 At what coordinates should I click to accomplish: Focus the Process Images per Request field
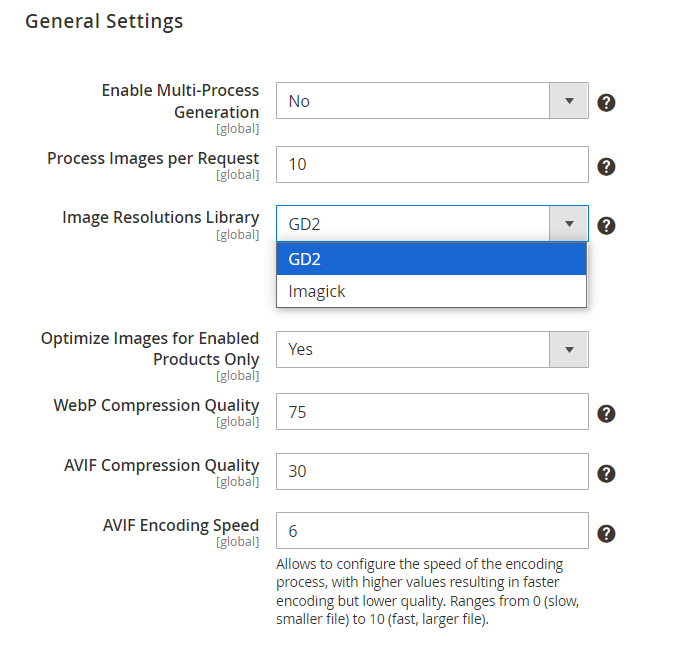pyautogui.click(x=432, y=165)
